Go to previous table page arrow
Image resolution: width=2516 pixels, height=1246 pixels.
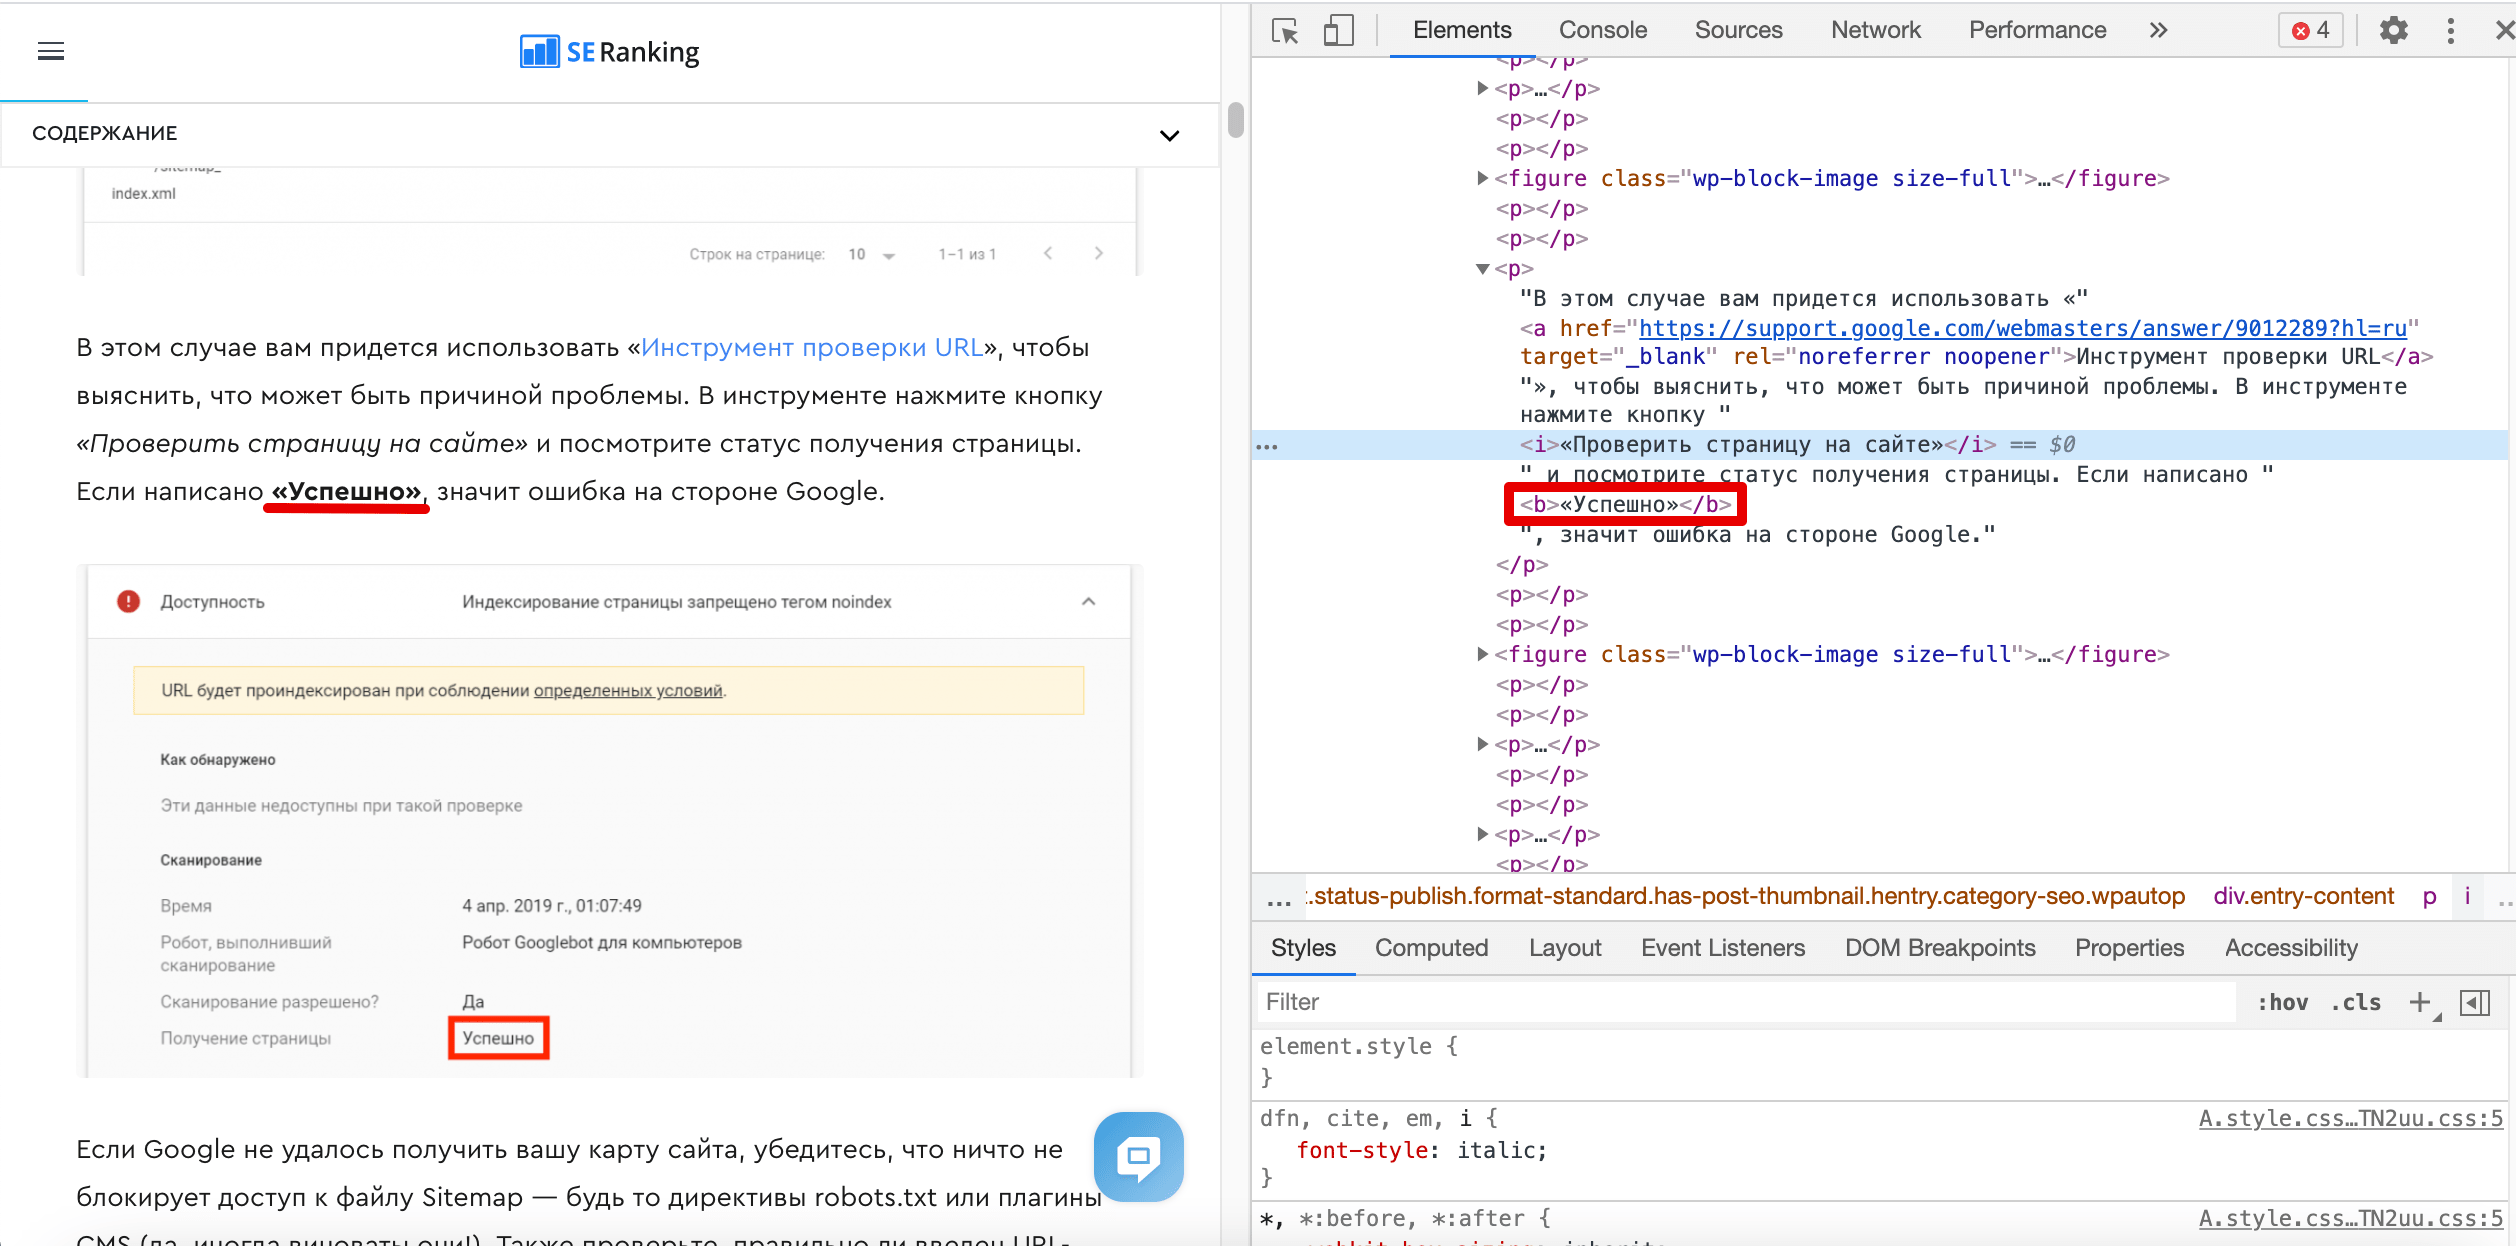click(1048, 253)
